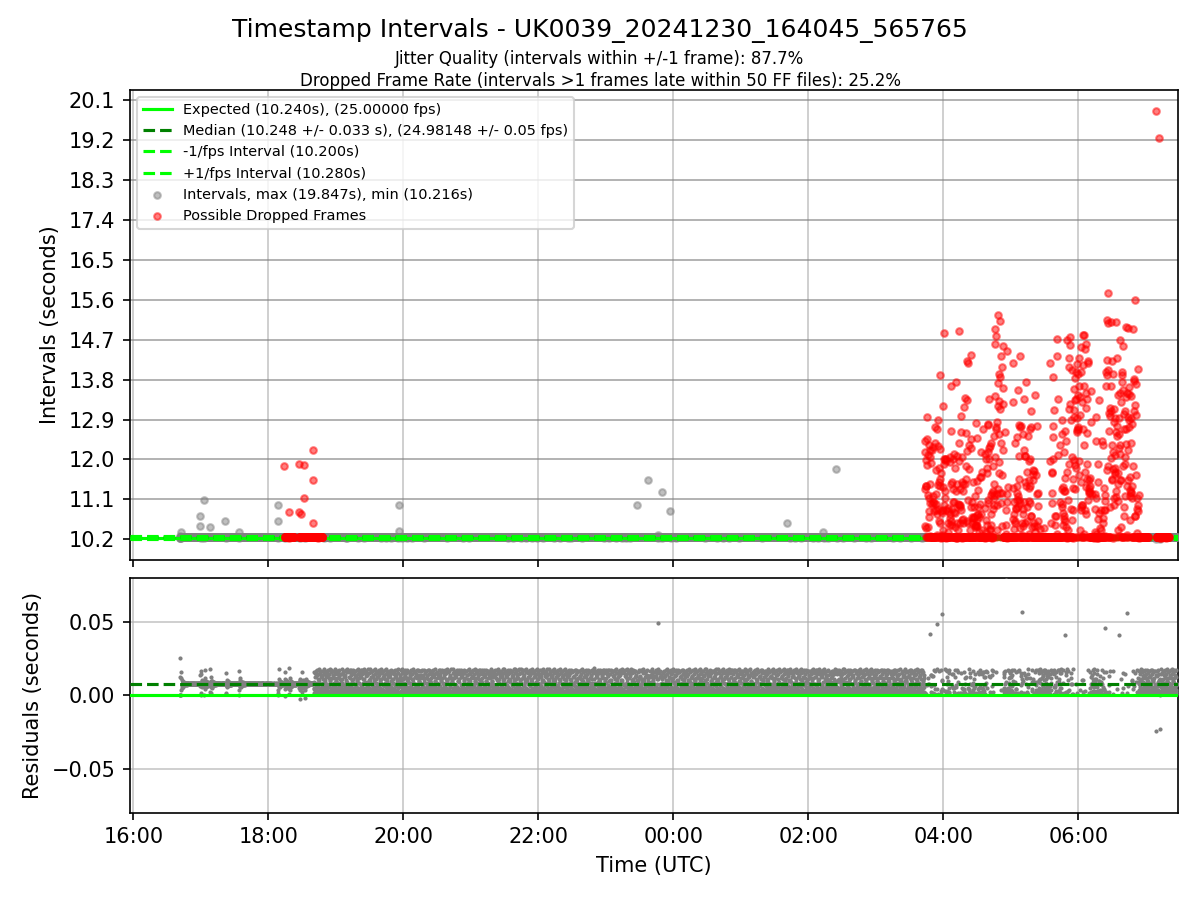Click the x-axis label 'Time (UTC)'

(x=653, y=865)
